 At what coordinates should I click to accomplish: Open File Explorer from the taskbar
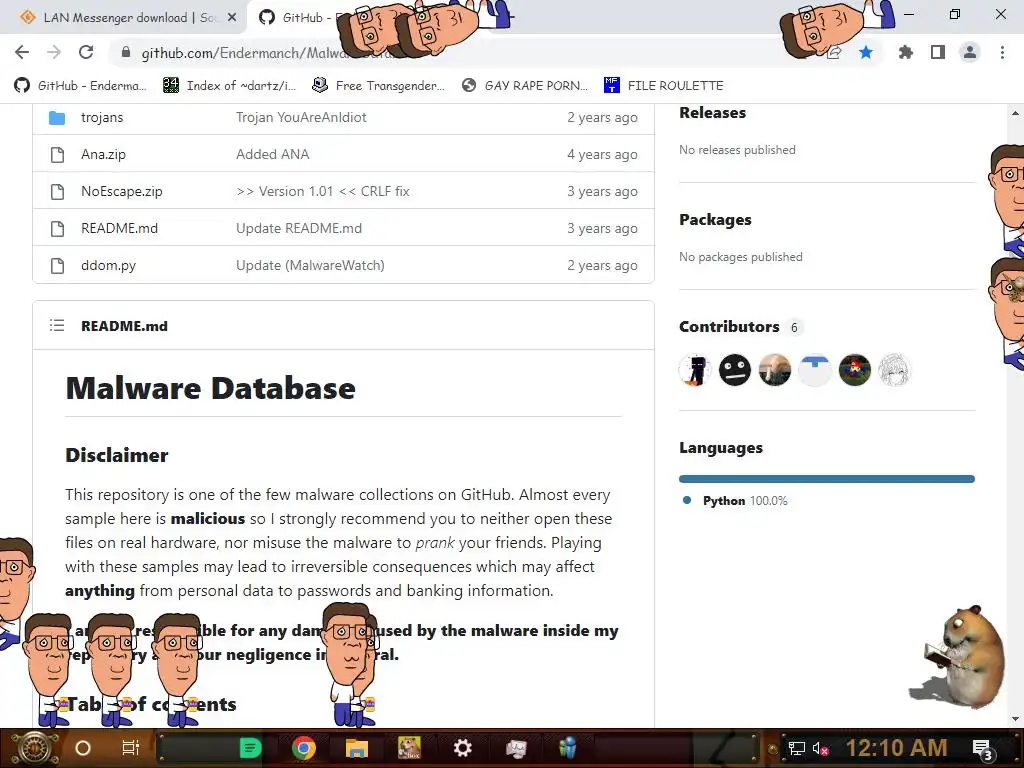click(357, 748)
